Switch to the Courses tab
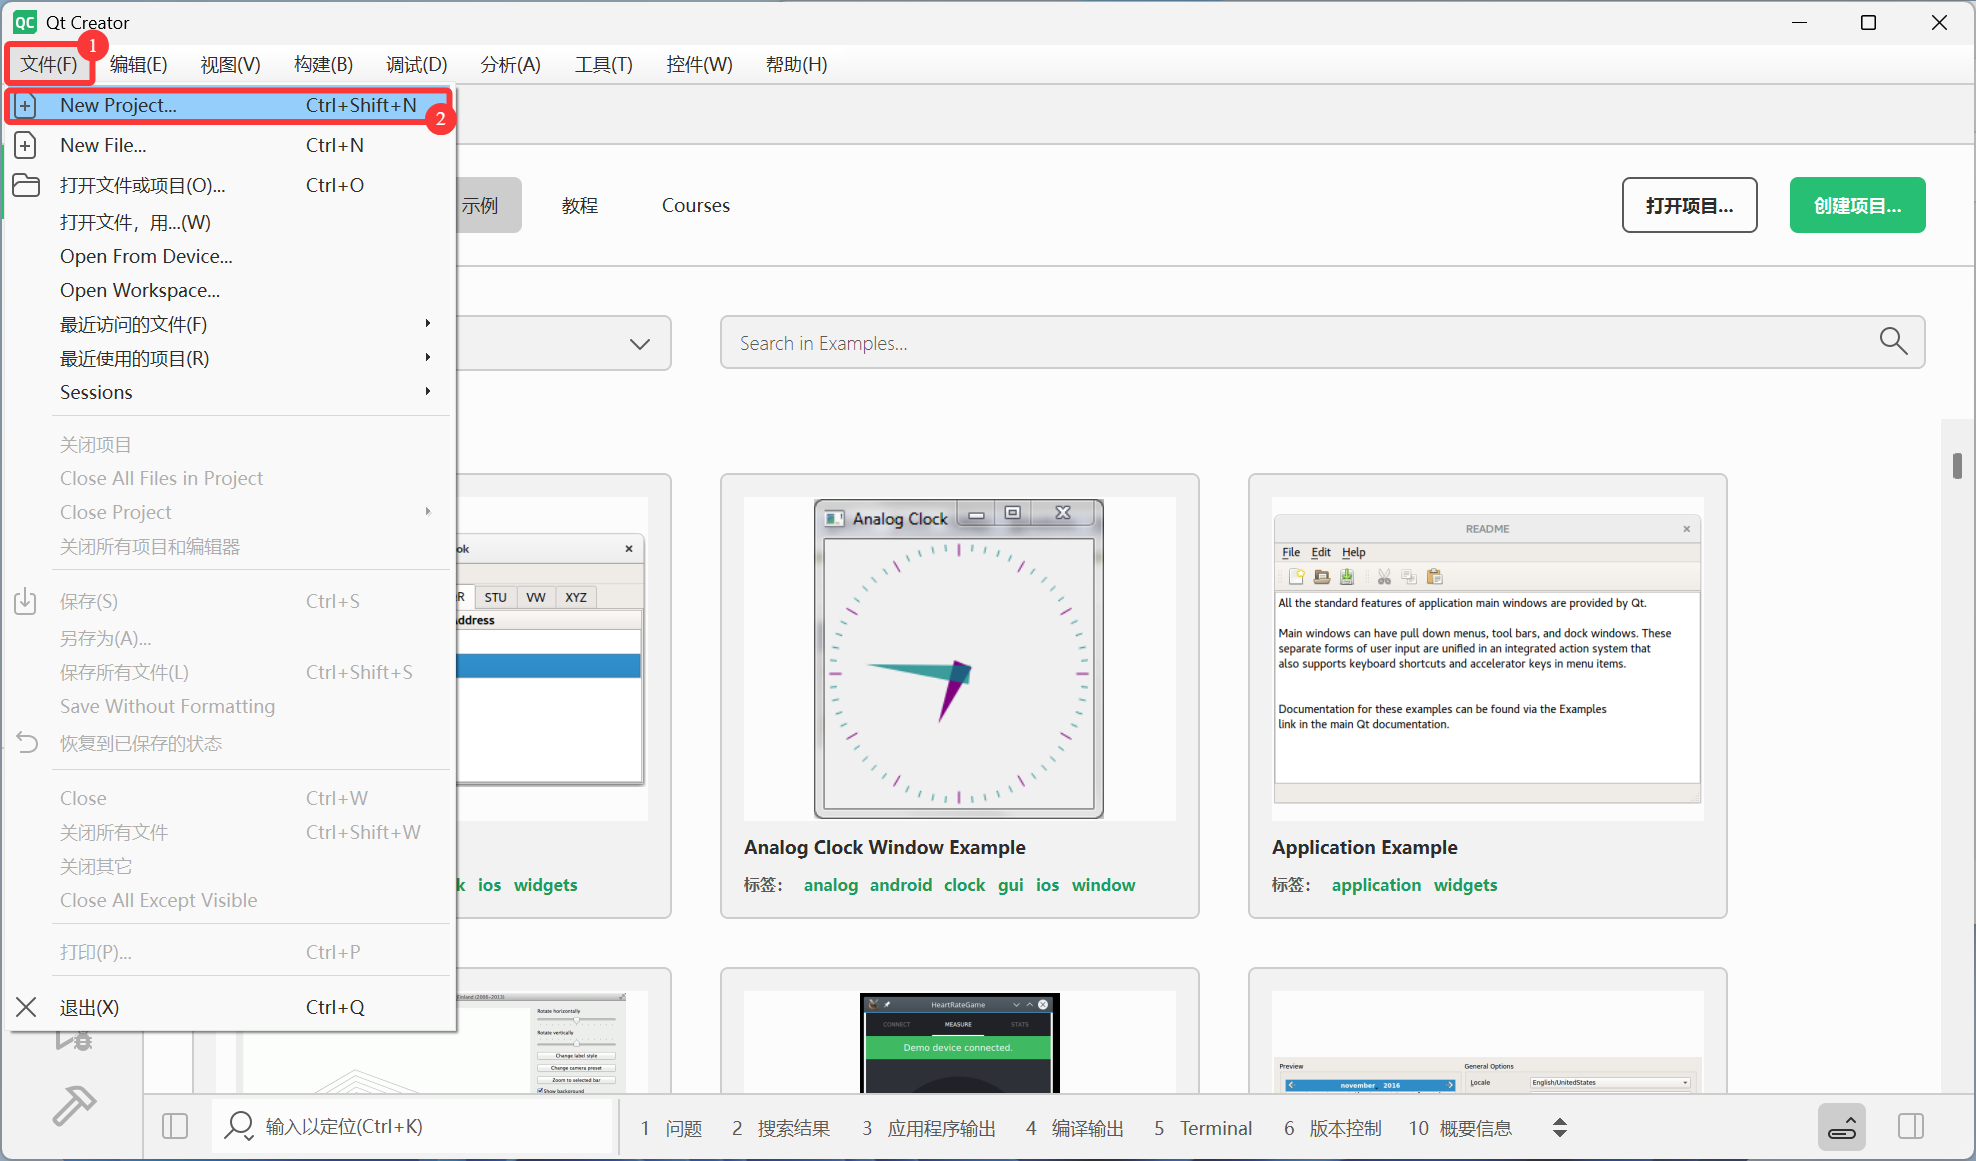The width and height of the screenshot is (1976, 1161). (696, 205)
